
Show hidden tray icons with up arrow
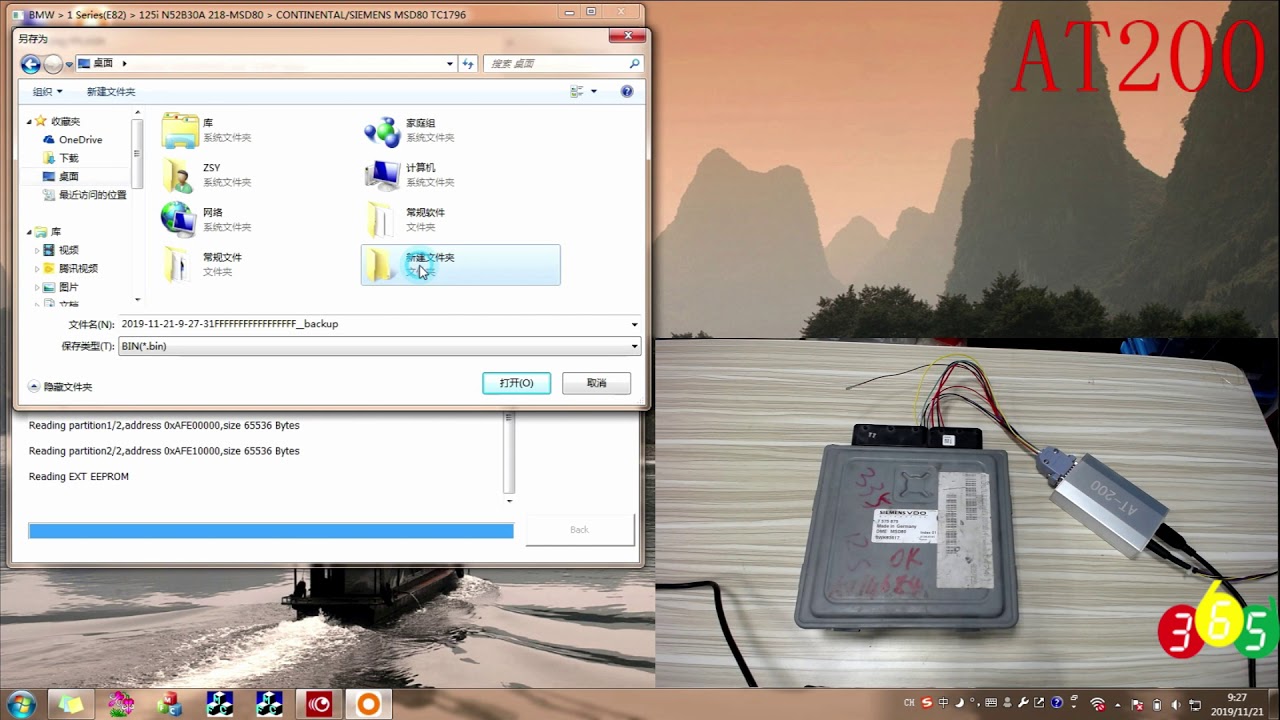click(x=1117, y=704)
